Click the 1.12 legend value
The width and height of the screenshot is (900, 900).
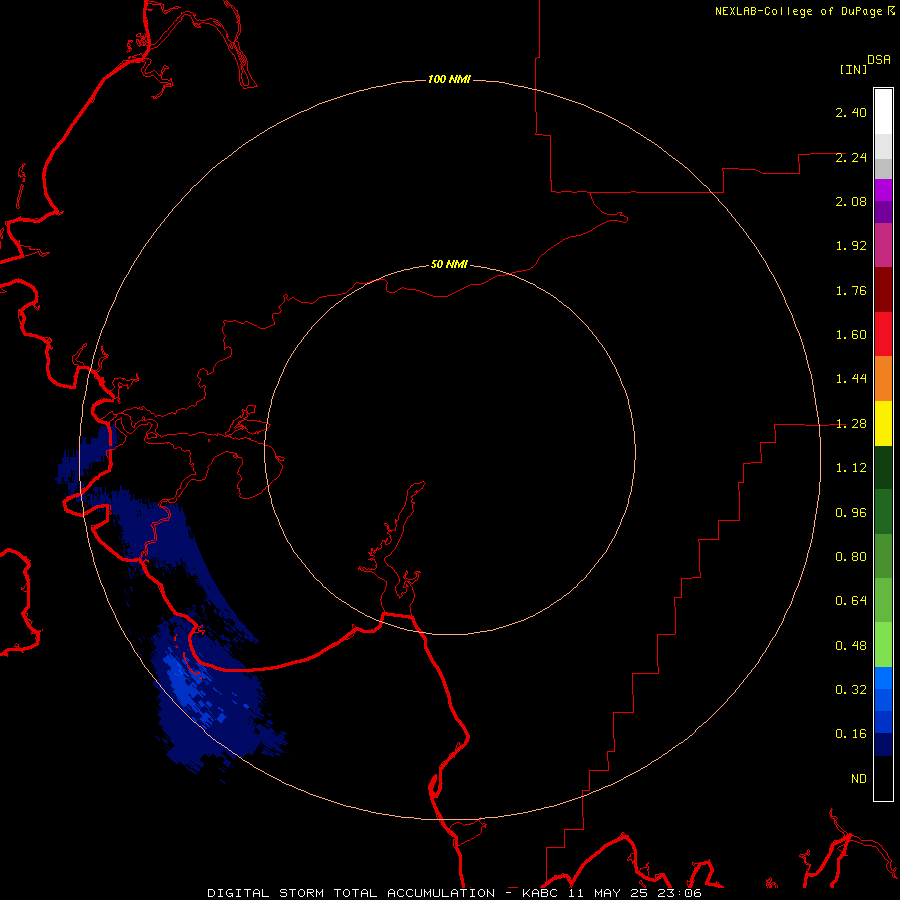coord(851,468)
